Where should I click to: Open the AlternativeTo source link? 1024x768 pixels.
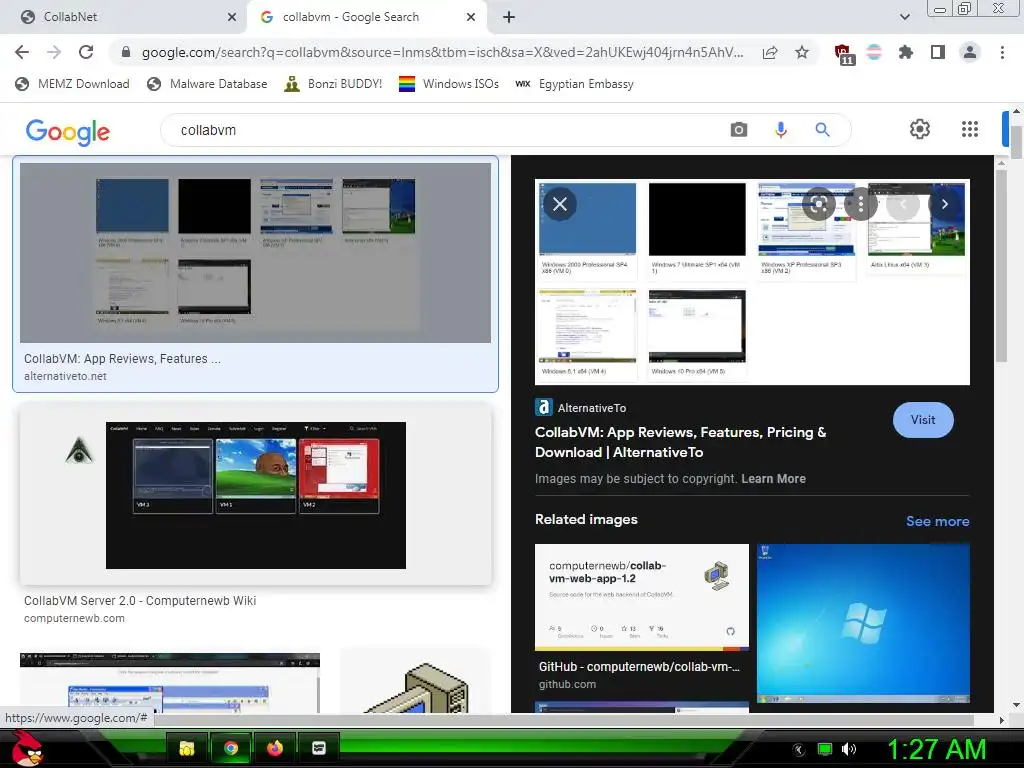581,408
